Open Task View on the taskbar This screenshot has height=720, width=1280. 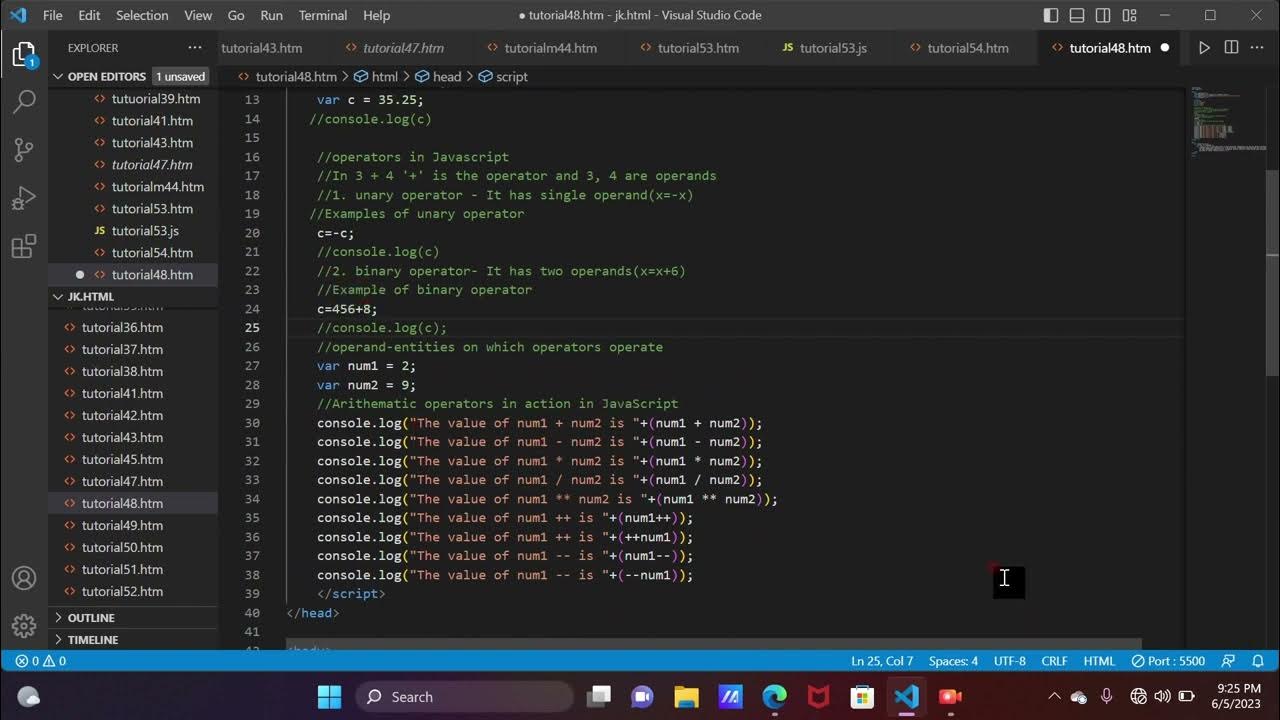point(598,697)
